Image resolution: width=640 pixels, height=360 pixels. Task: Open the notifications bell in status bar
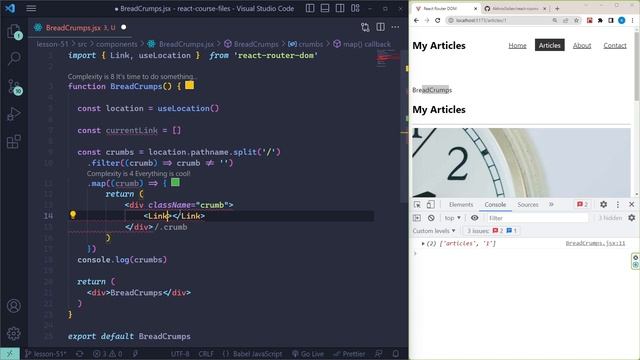point(396,354)
